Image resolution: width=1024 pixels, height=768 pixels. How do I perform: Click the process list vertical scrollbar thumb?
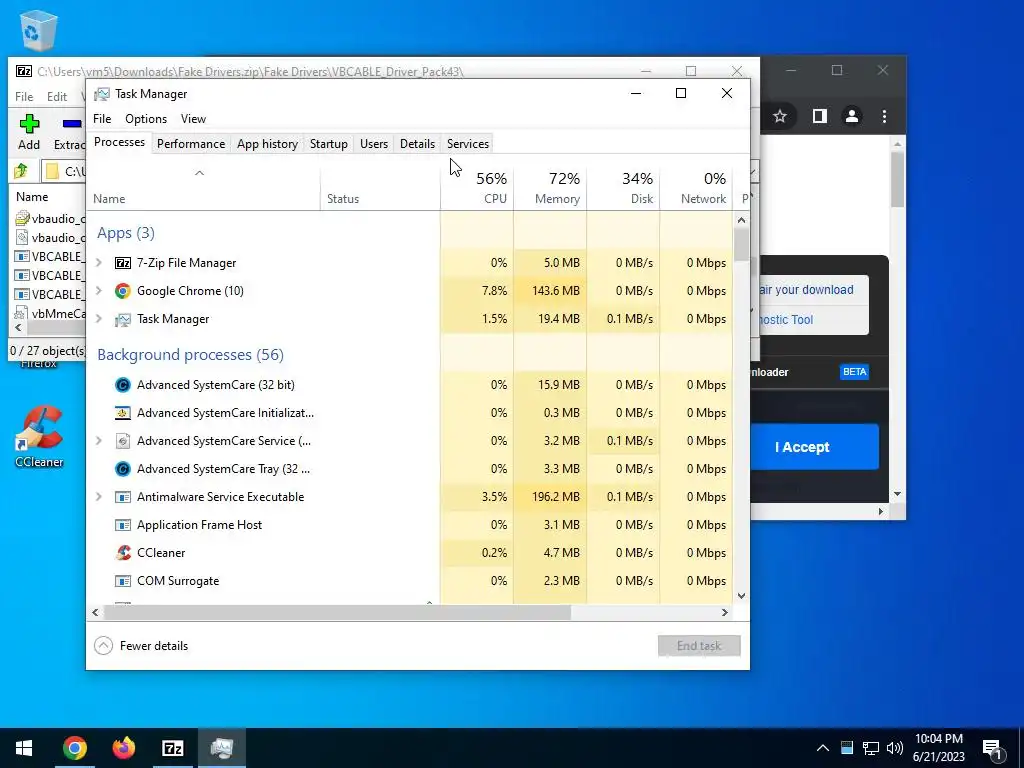741,246
